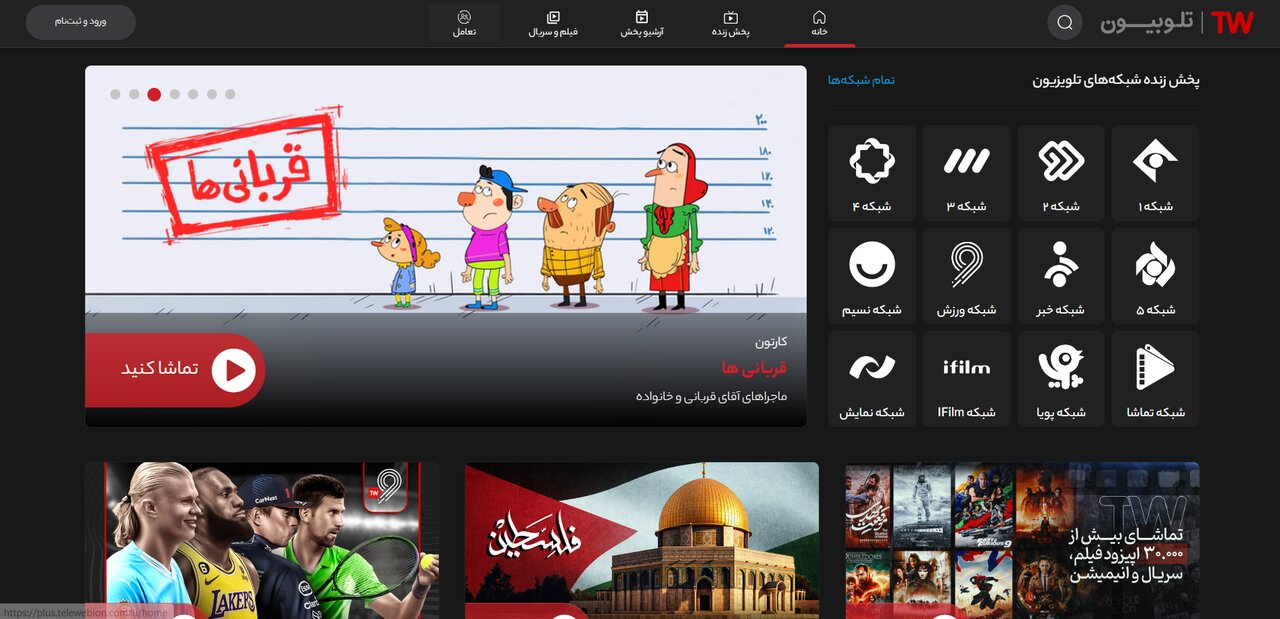
Task: Open the شبکه پویا kids channel
Action: pos(1061,379)
